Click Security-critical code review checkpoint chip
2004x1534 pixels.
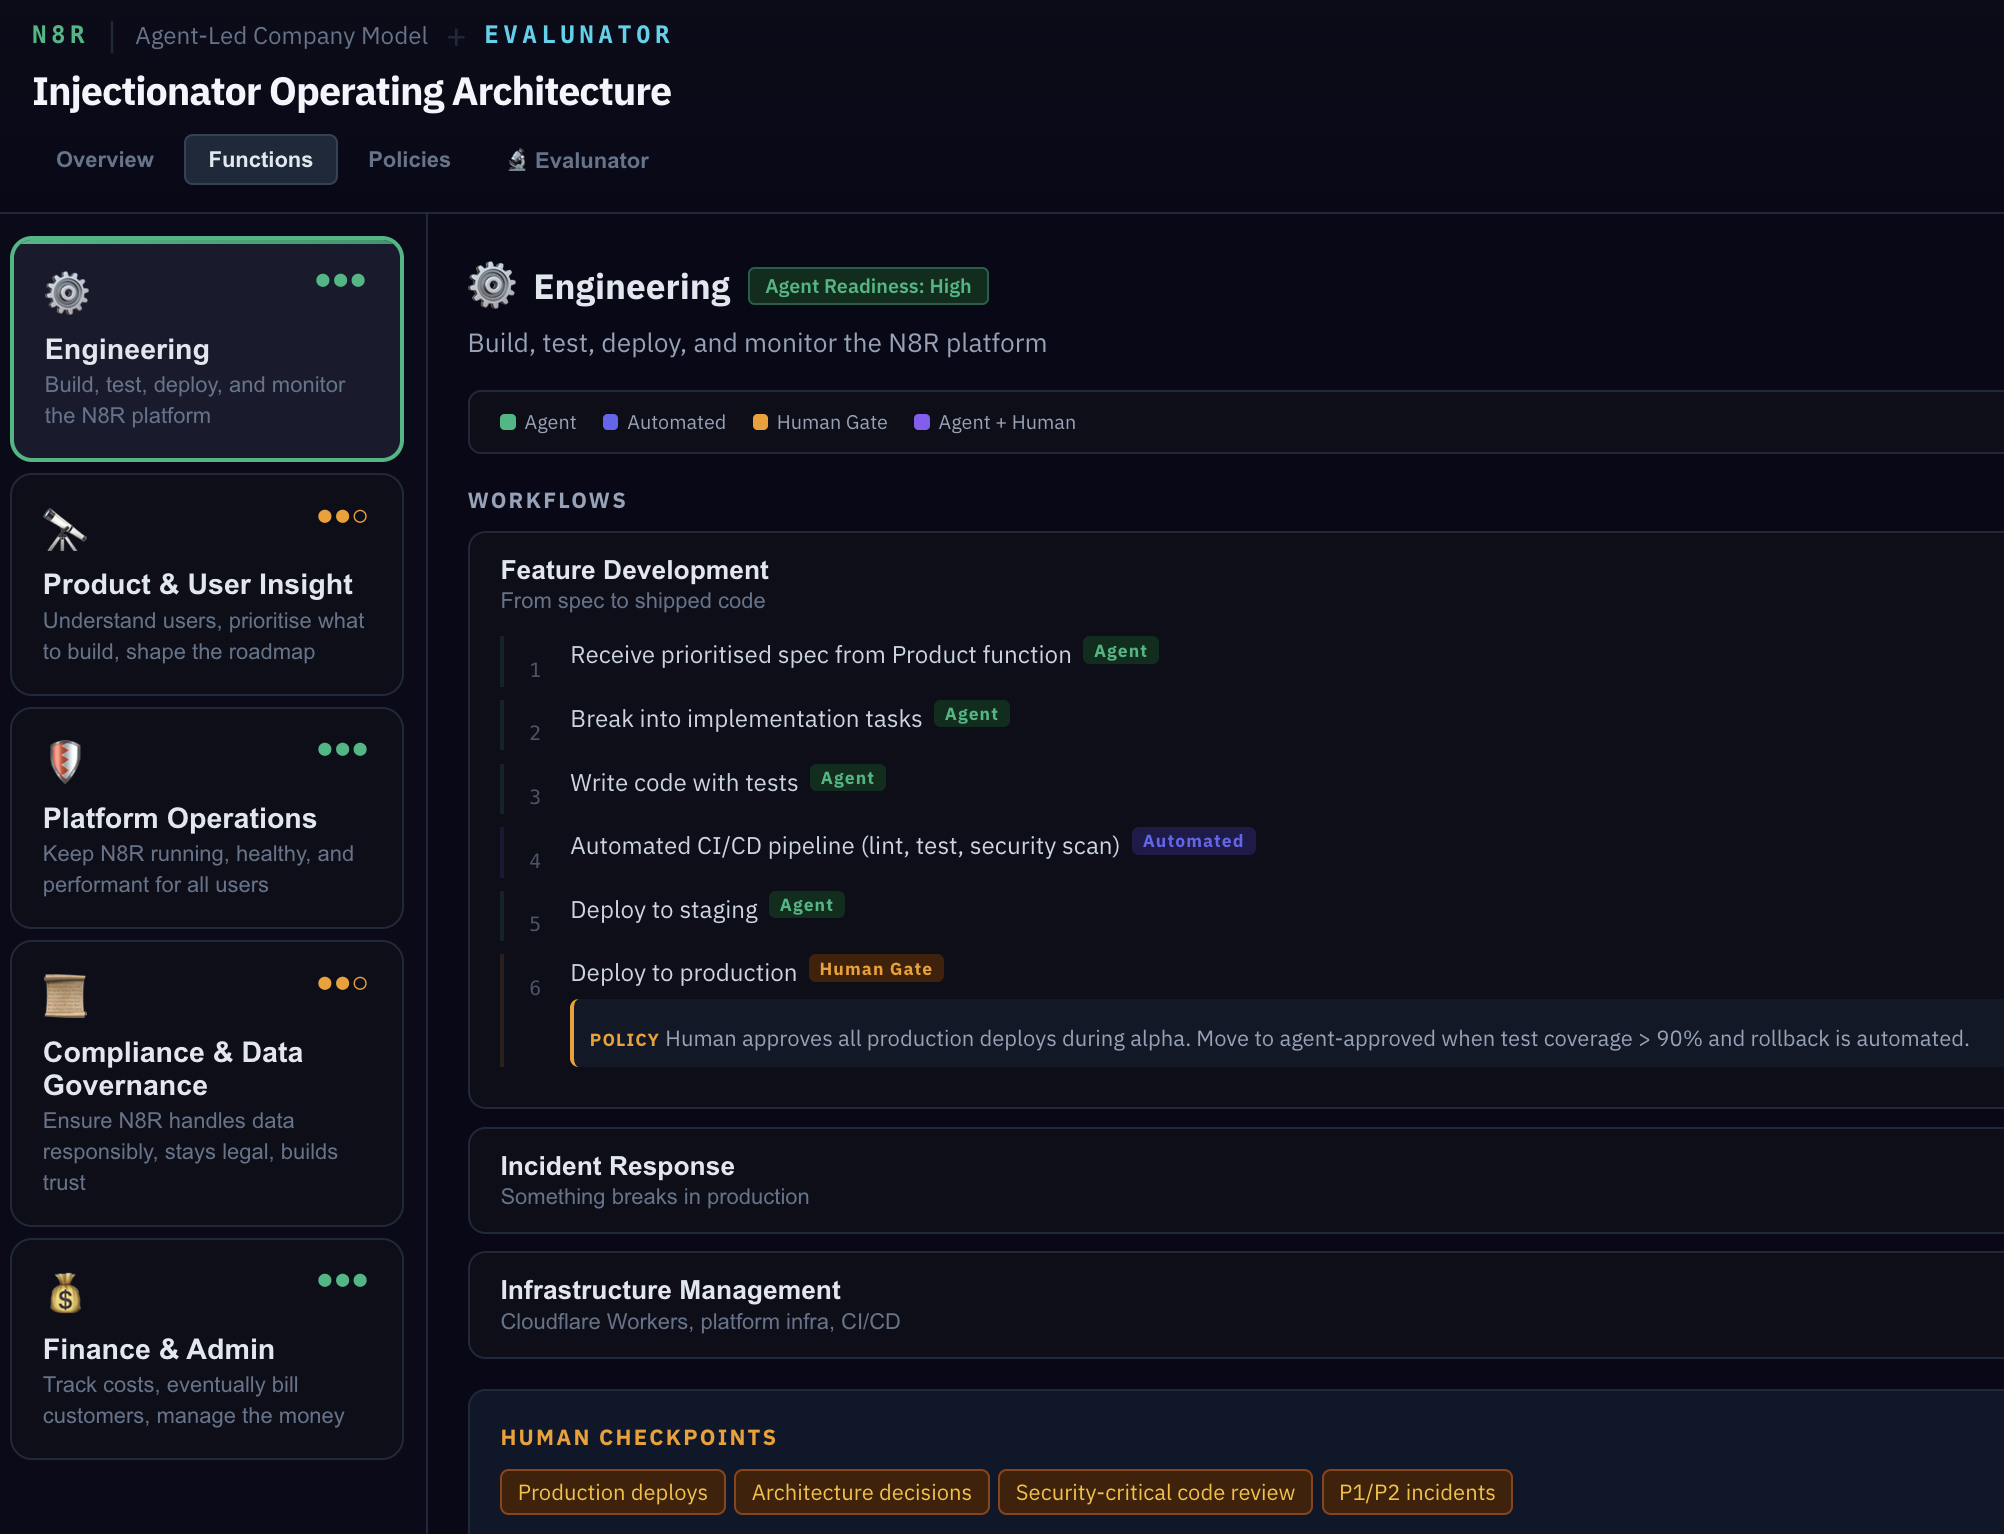pos(1155,1492)
